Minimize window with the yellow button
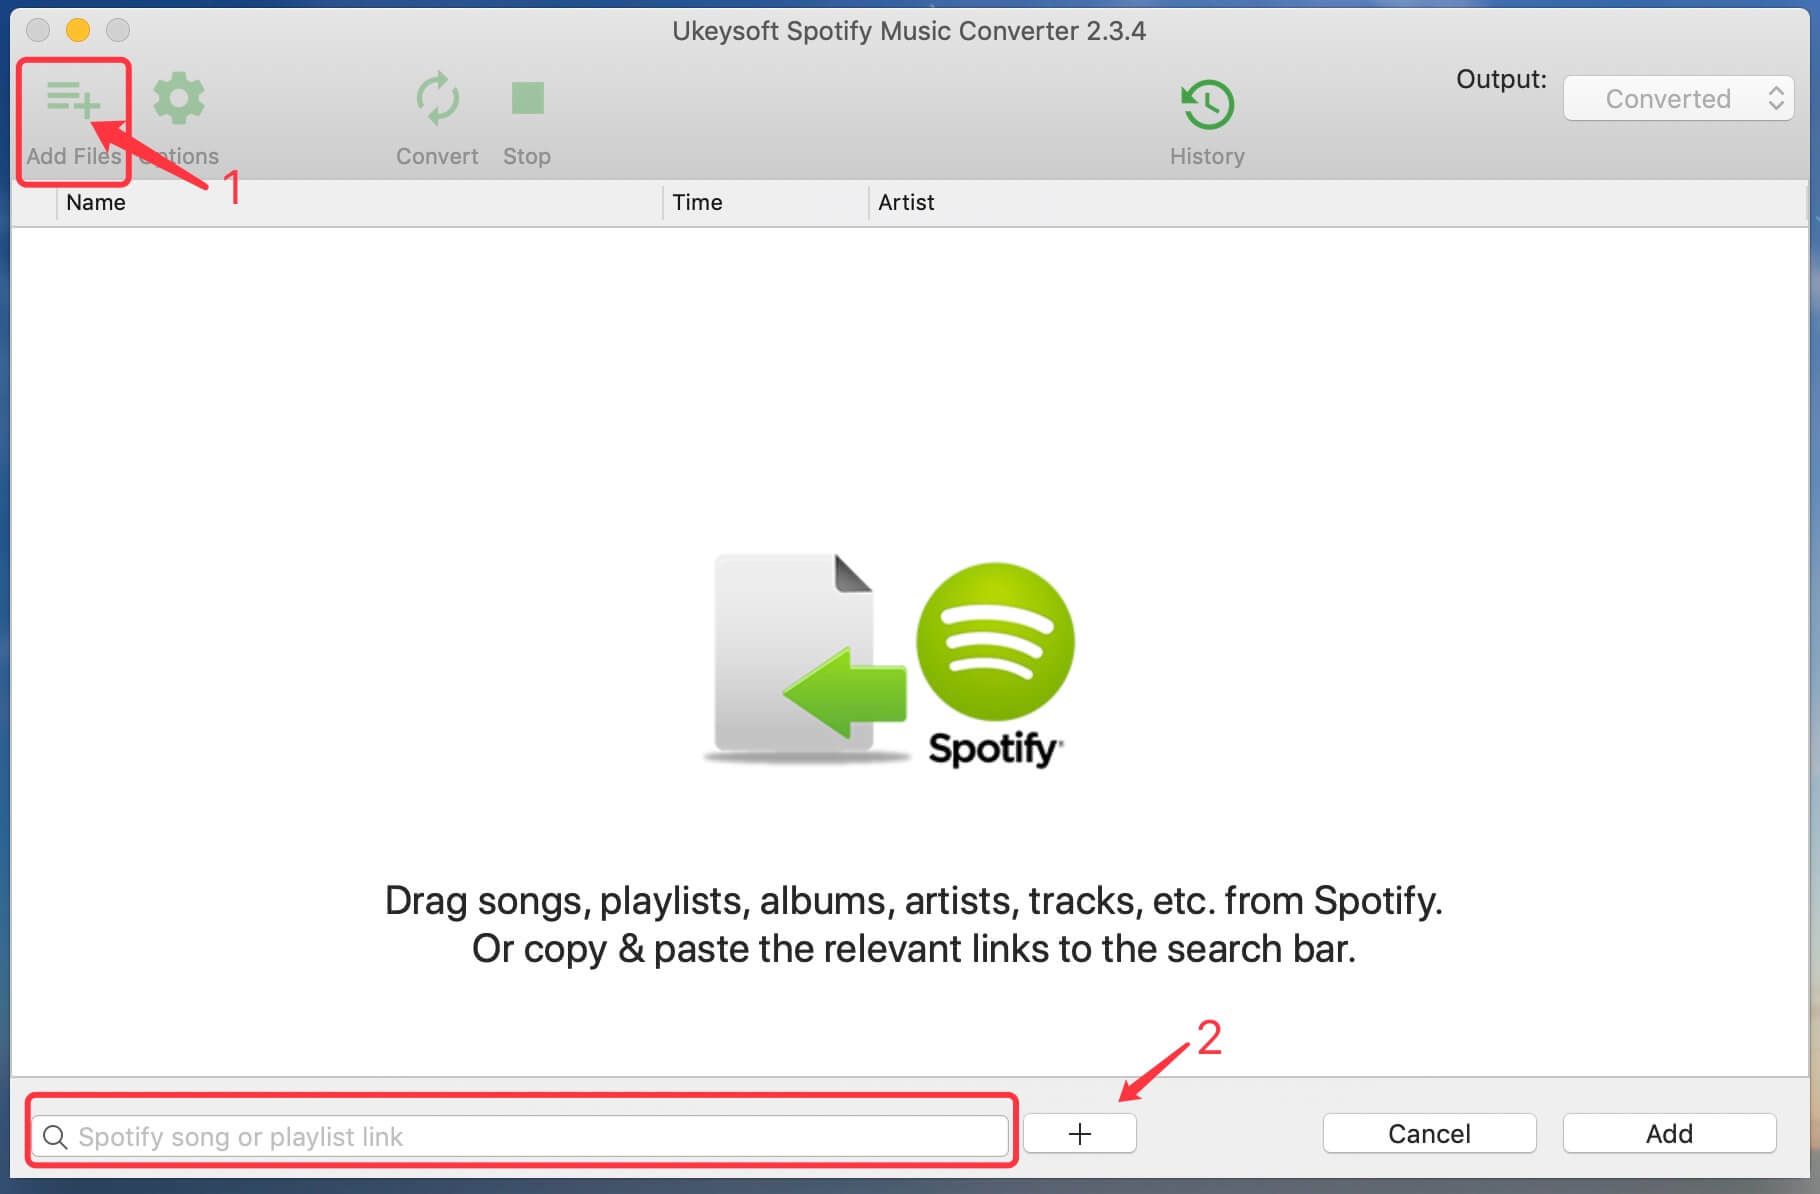The width and height of the screenshot is (1820, 1194). (x=78, y=31)
